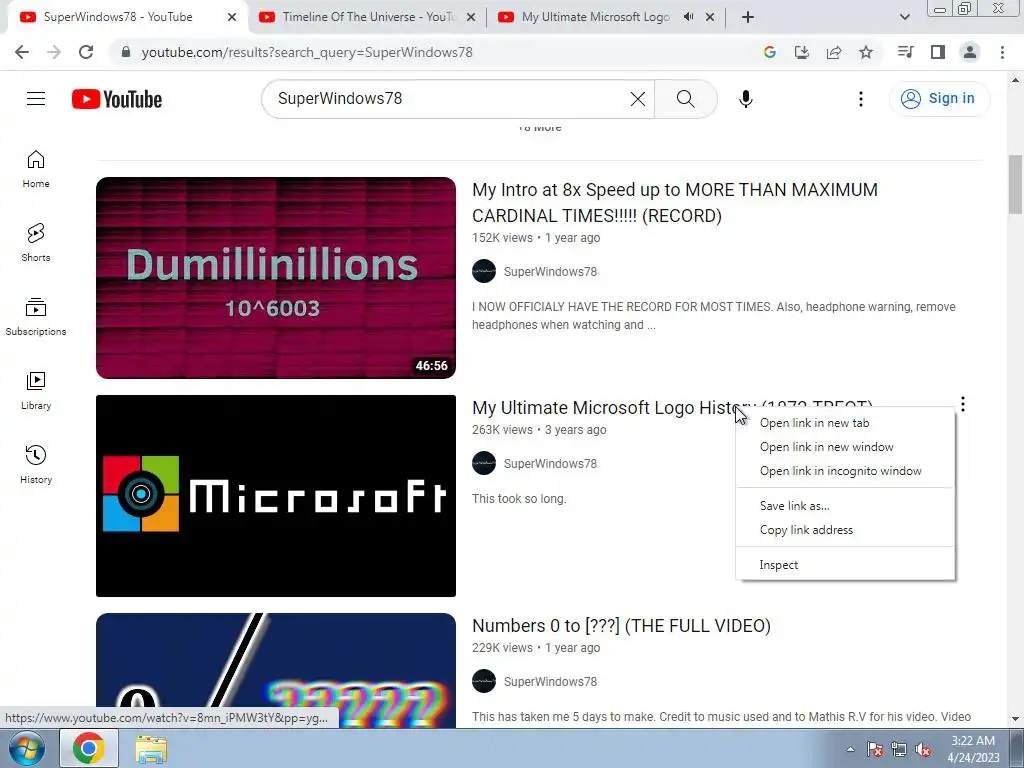Click the page vertical scrollbar thumb

tap(1015, 184)
